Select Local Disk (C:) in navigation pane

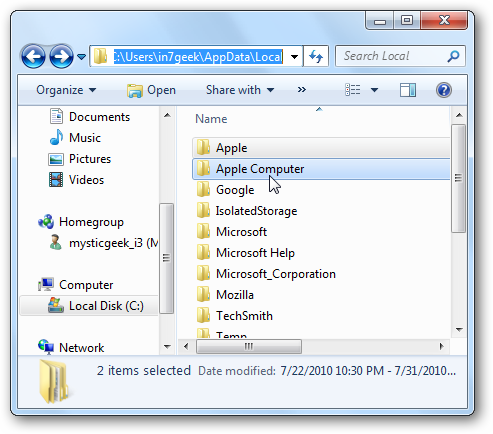tap(89, 306)
